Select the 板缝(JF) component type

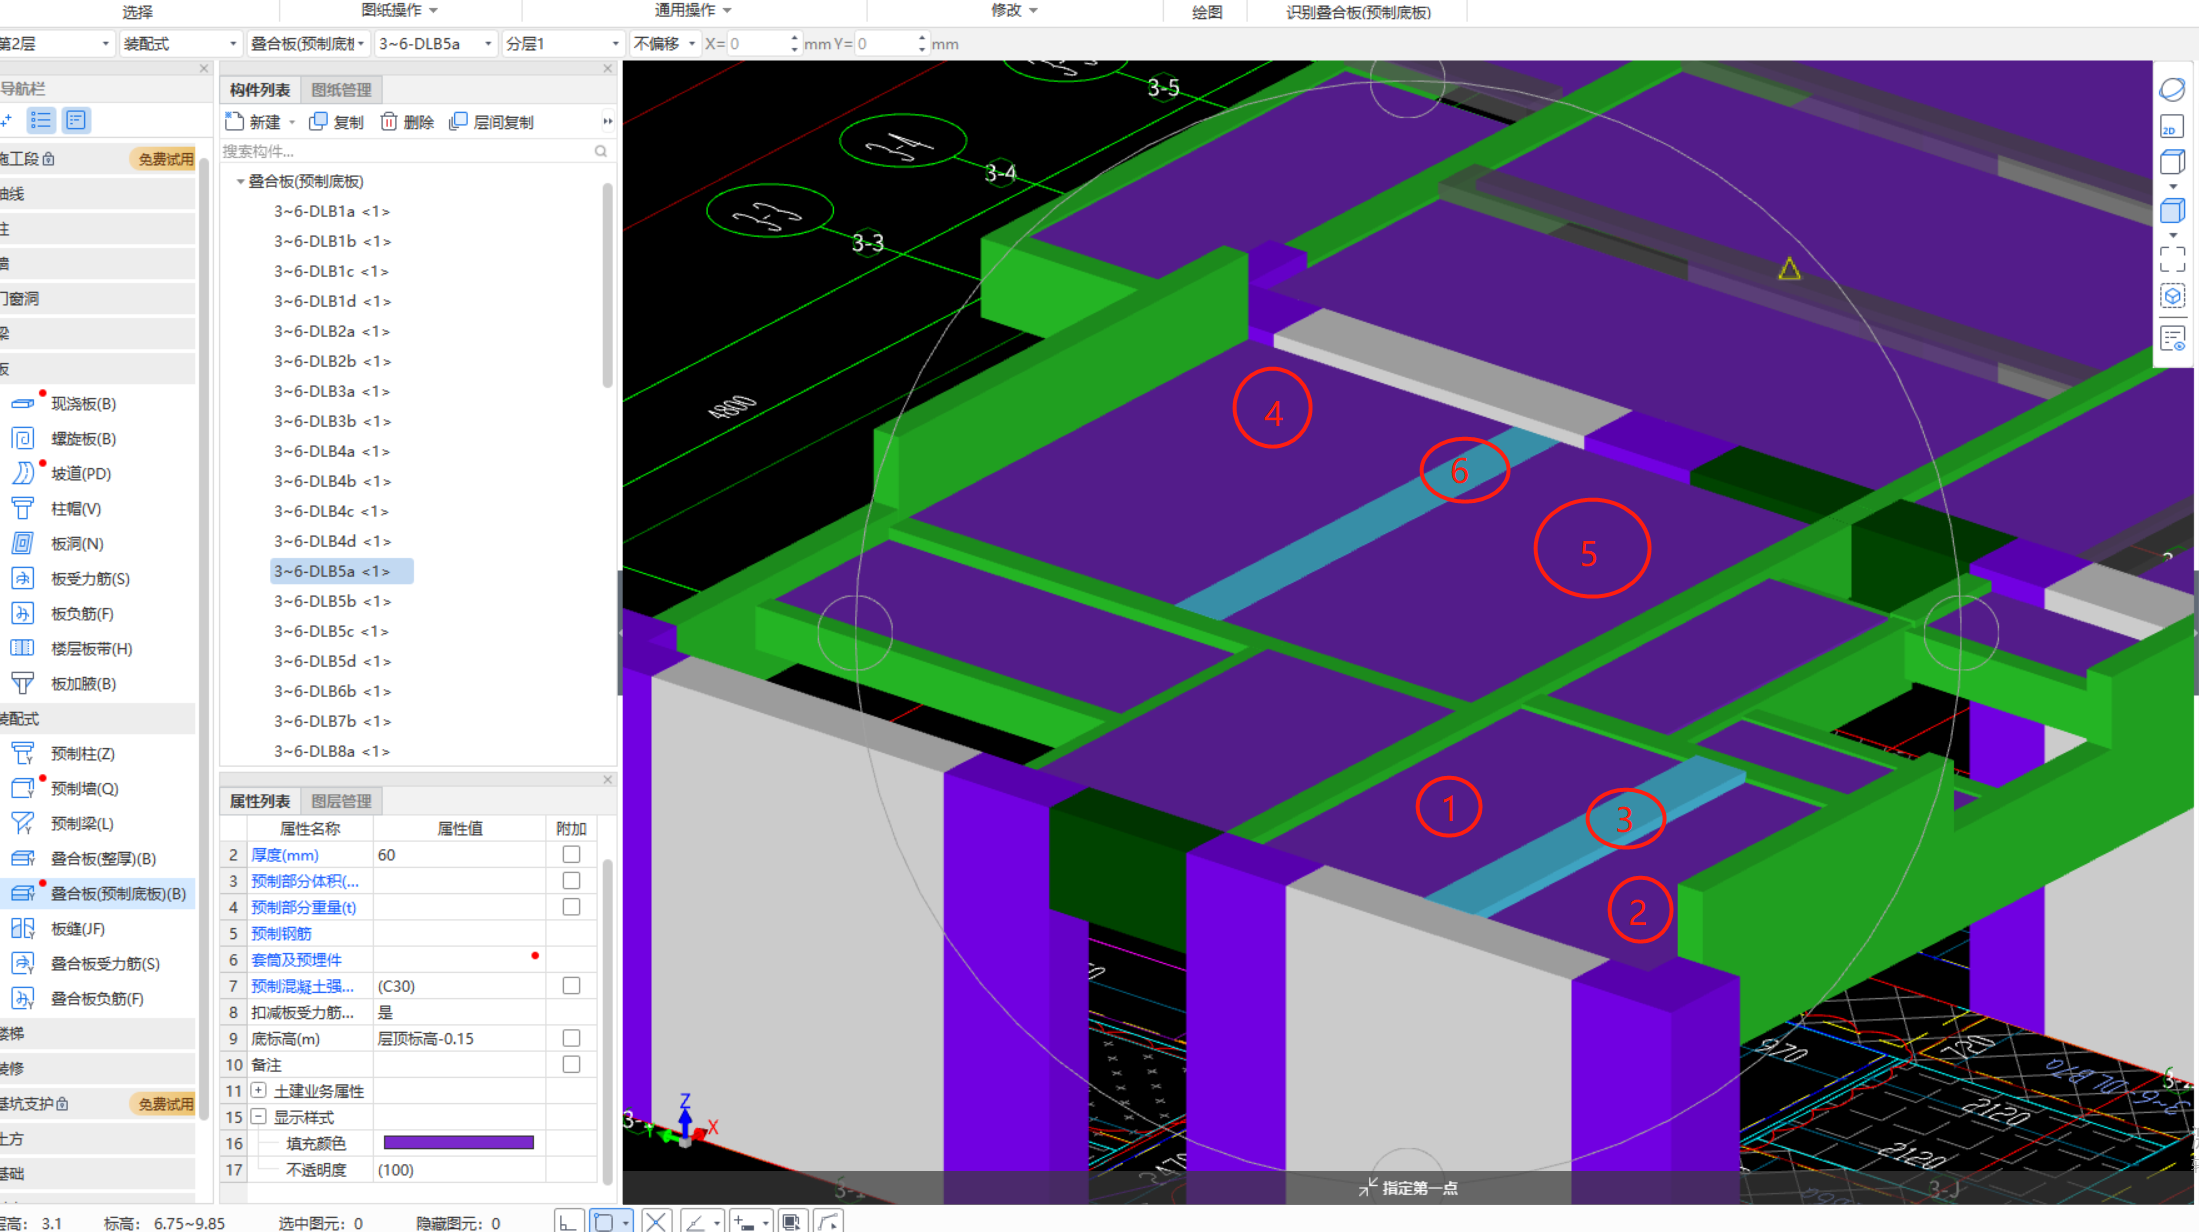tap(77, 929)
